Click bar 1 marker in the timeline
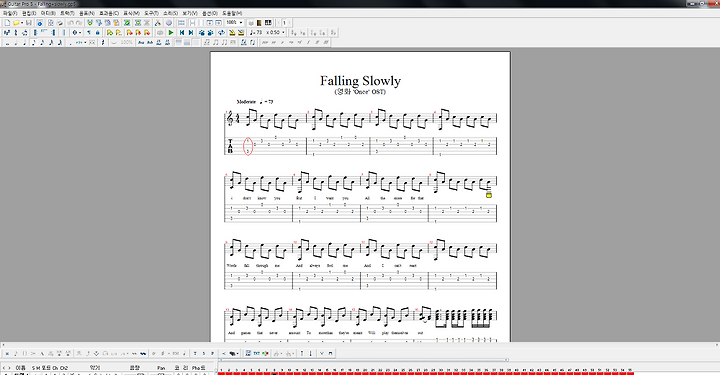Image resolution: width=720 pixels, height=375 pixels. click(221, 370)
